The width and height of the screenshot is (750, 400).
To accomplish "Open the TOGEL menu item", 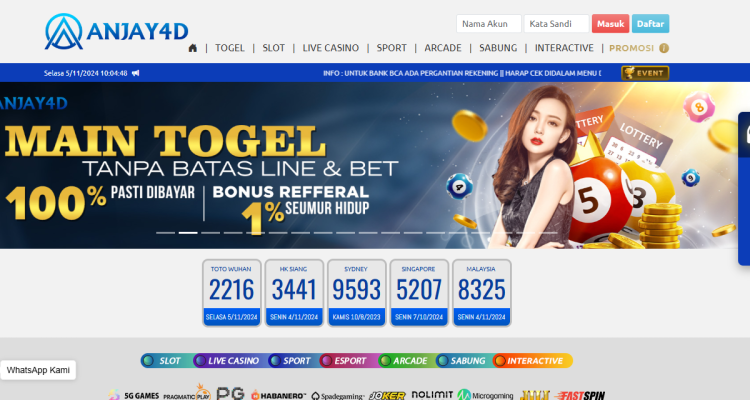I will point(230,48).
